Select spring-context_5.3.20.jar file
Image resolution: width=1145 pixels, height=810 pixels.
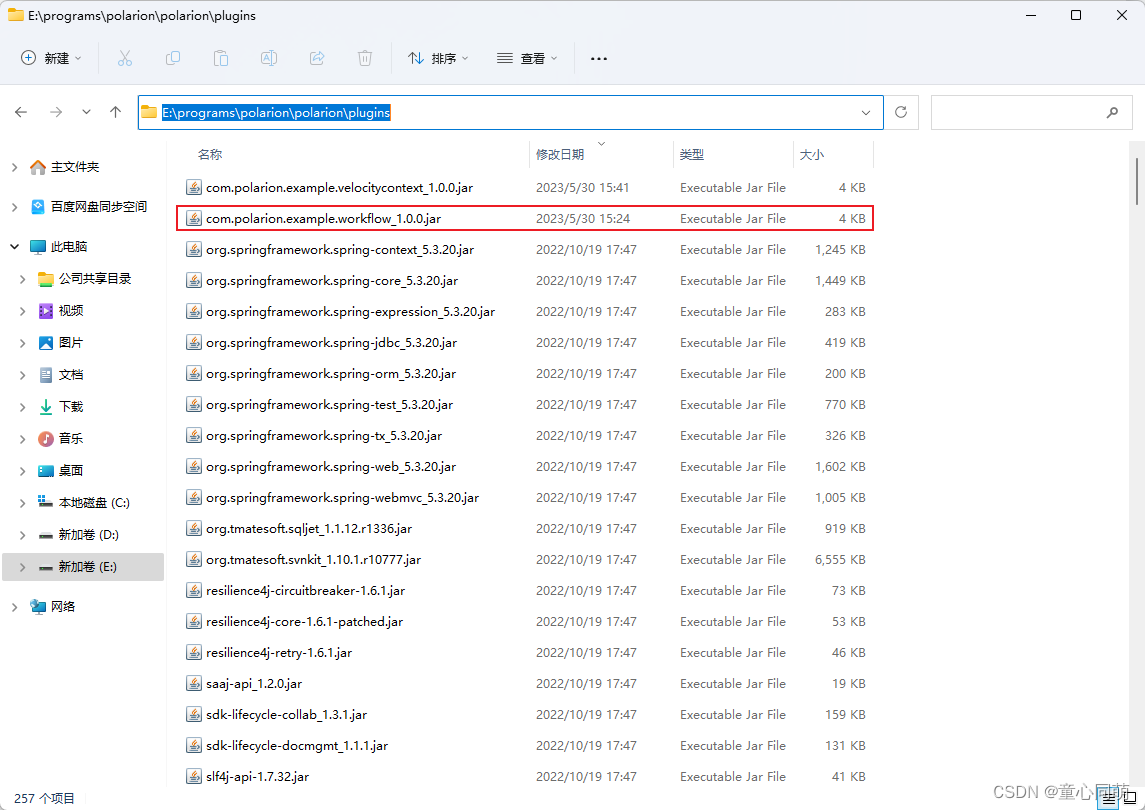[340, 250]
